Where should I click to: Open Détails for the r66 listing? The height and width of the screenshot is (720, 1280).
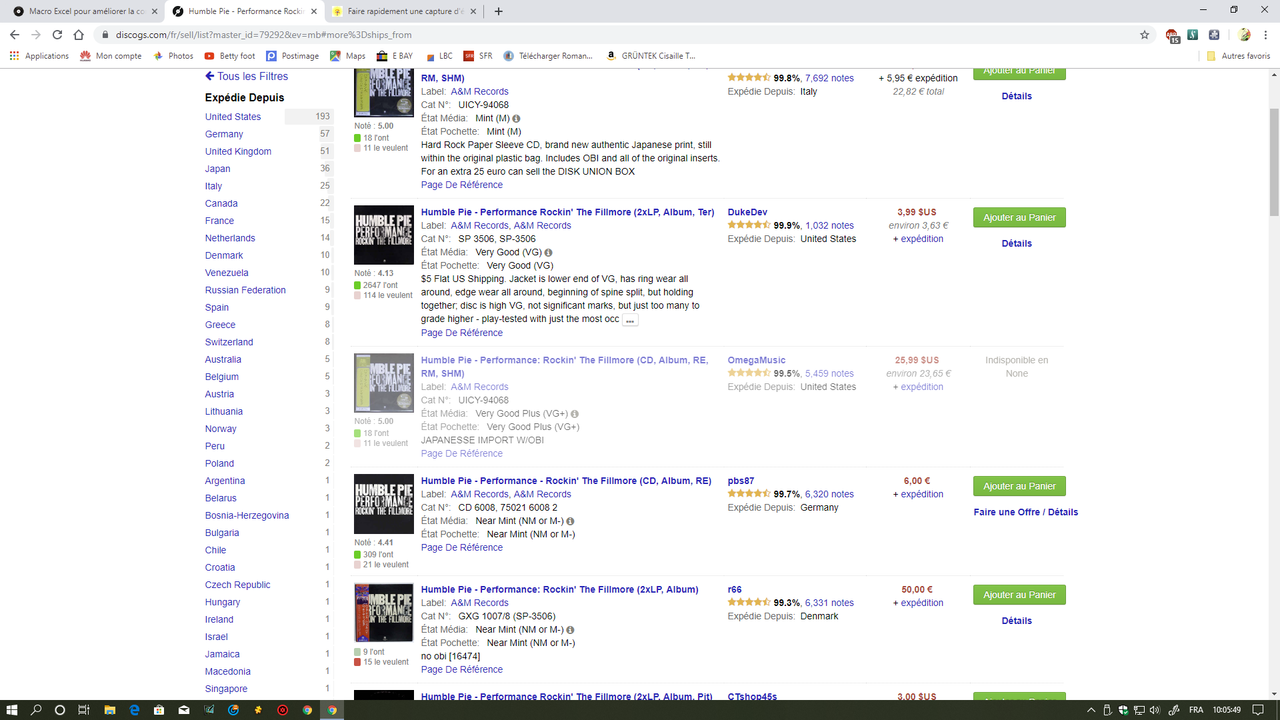point(1016,621)
